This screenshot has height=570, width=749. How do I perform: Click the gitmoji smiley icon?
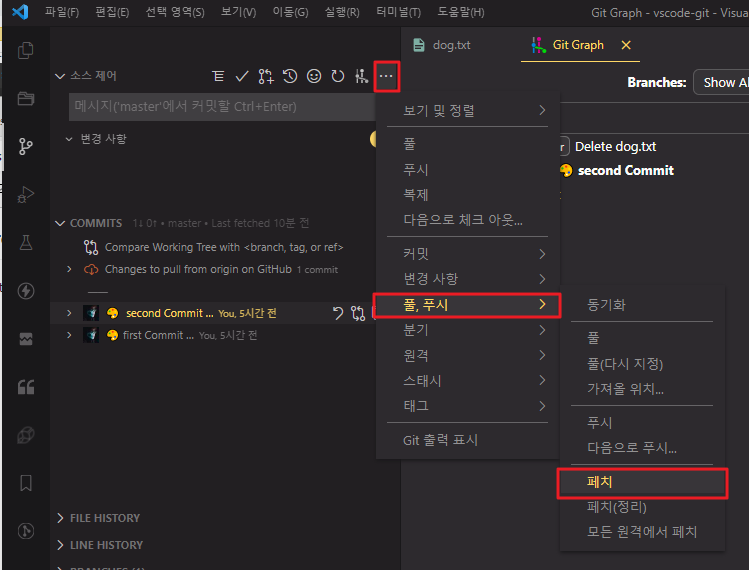(314, 76)
